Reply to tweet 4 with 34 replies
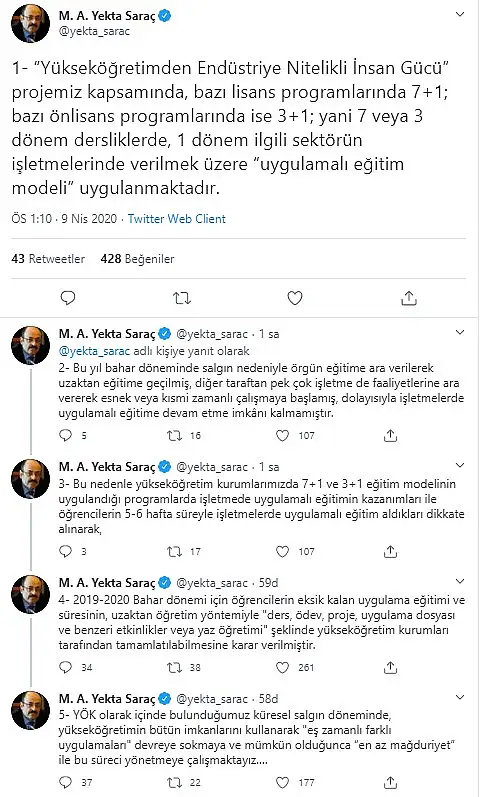The height and width of the screenshot is (797, 480). tap(66, 667)
